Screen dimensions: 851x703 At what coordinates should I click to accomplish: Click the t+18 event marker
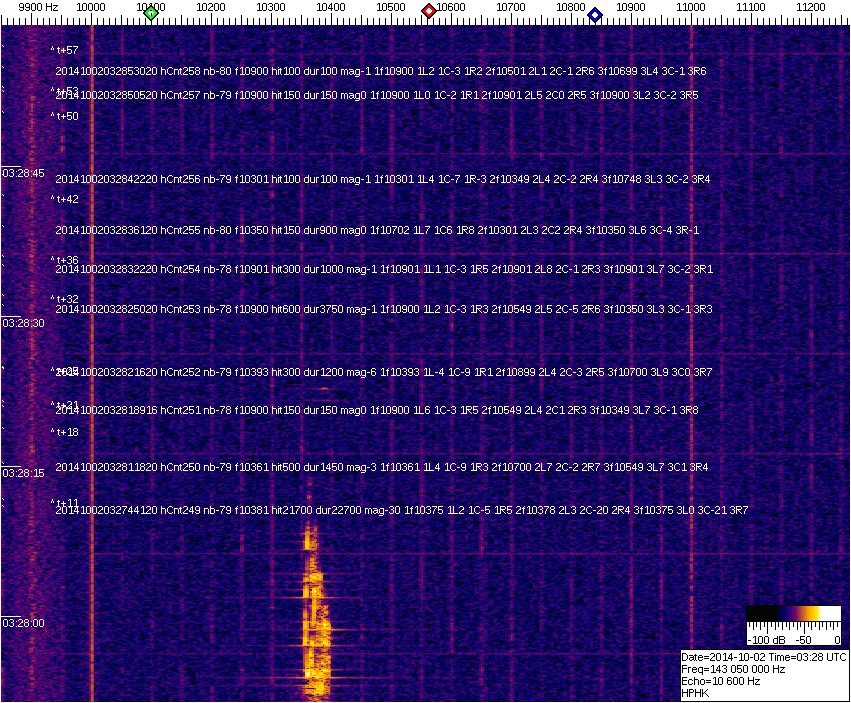tap(66, 432)
